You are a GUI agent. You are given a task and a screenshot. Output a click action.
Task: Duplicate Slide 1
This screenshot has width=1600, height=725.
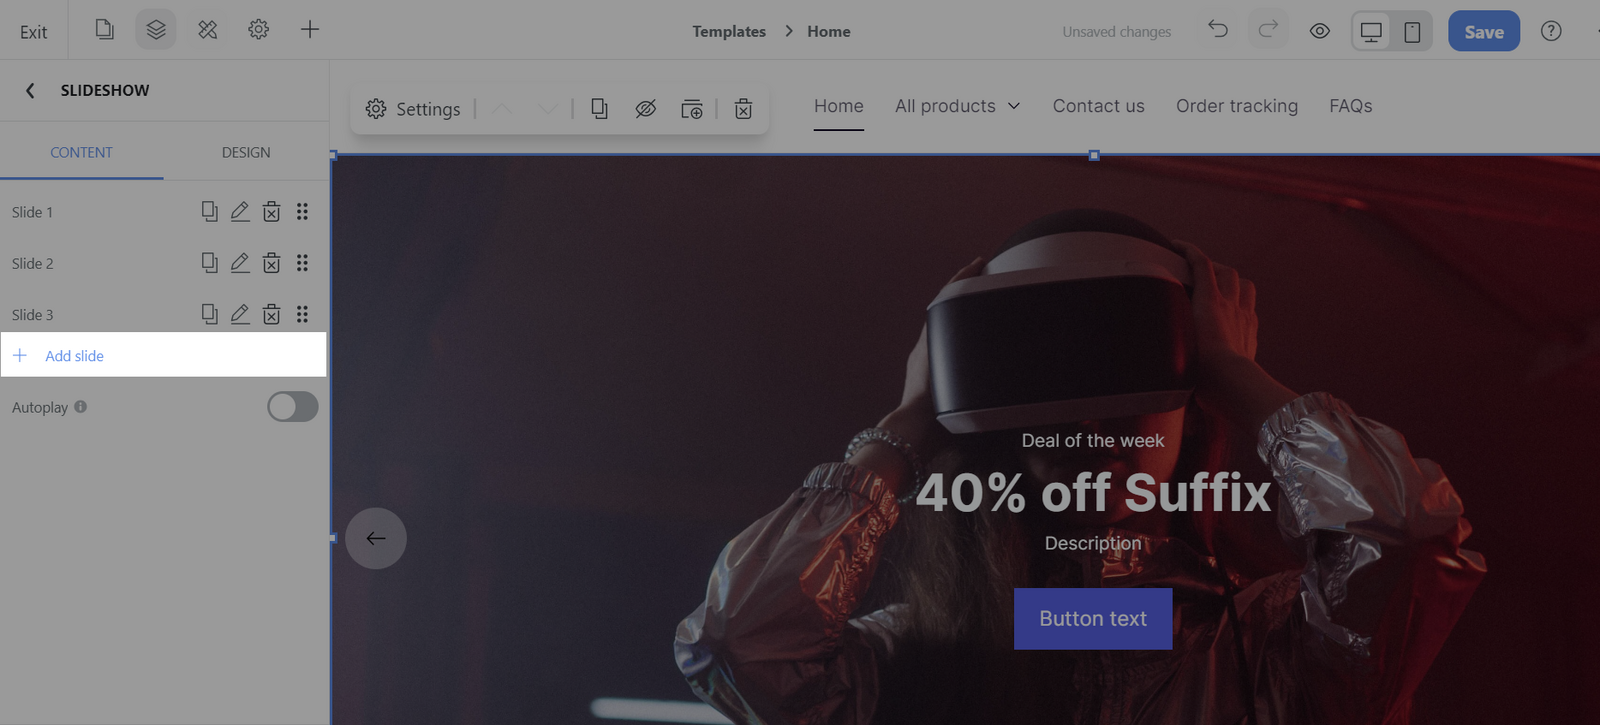tap(209, 212)
